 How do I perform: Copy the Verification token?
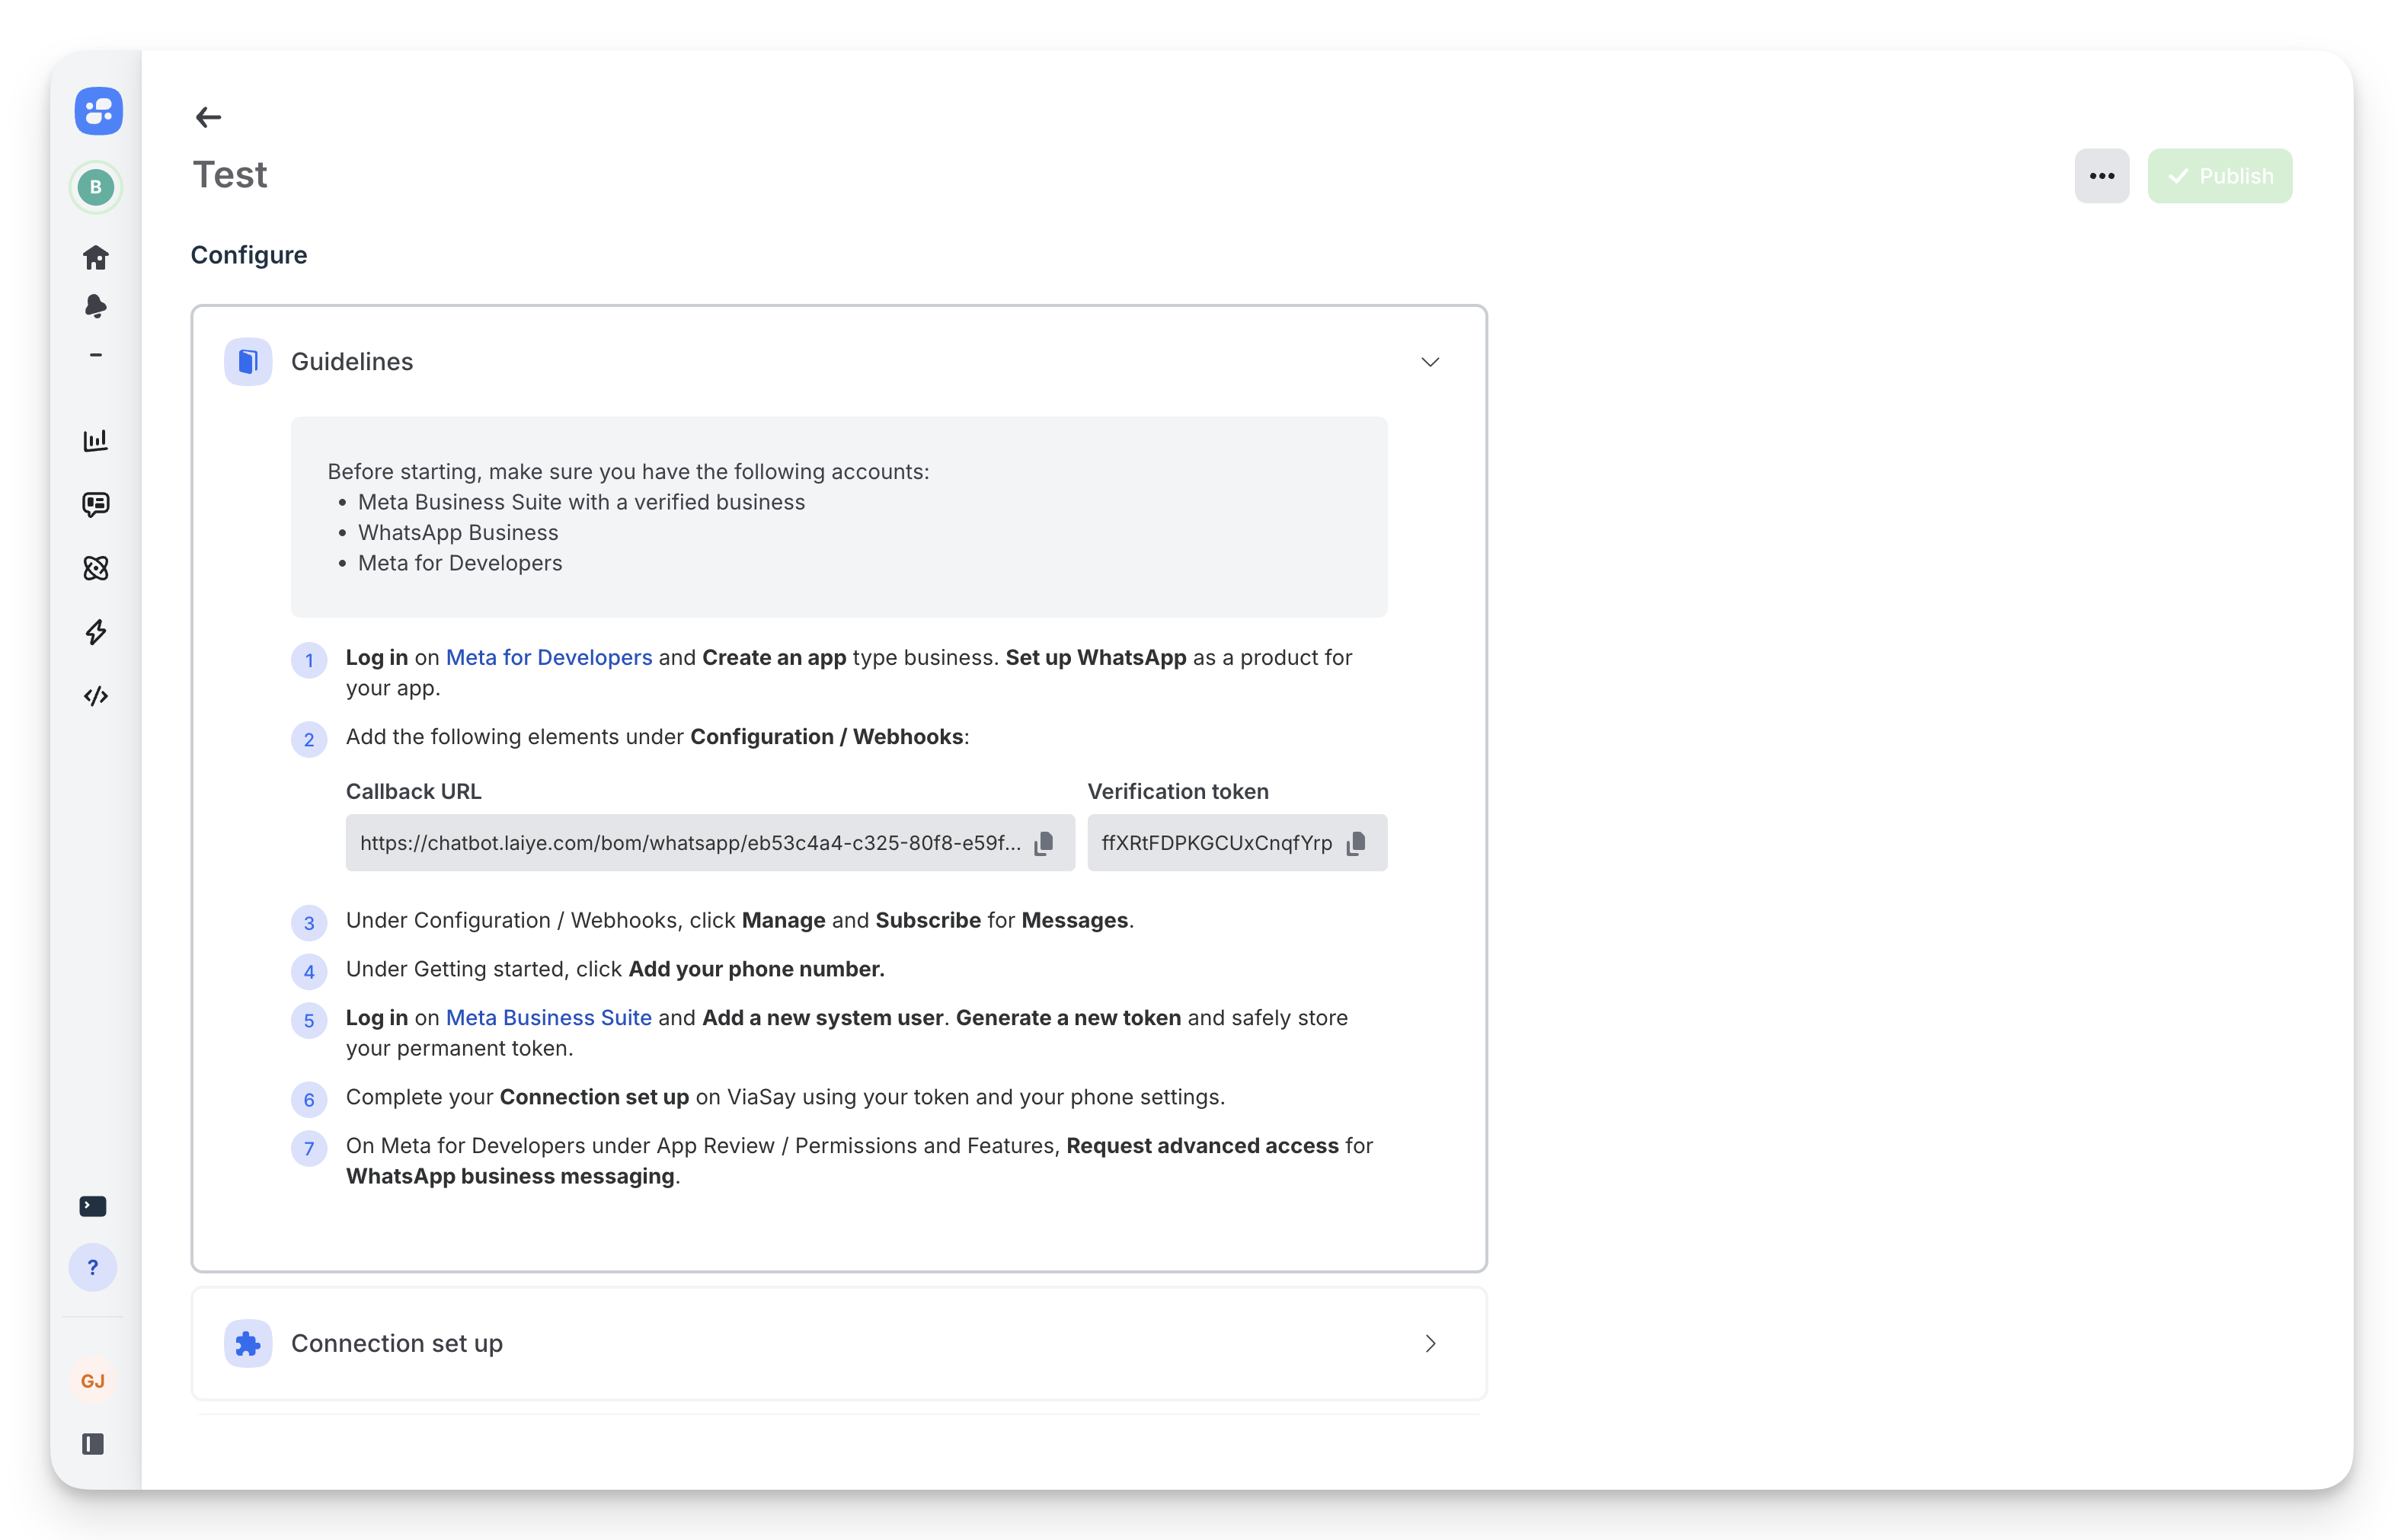click(x=1356, y=843)
